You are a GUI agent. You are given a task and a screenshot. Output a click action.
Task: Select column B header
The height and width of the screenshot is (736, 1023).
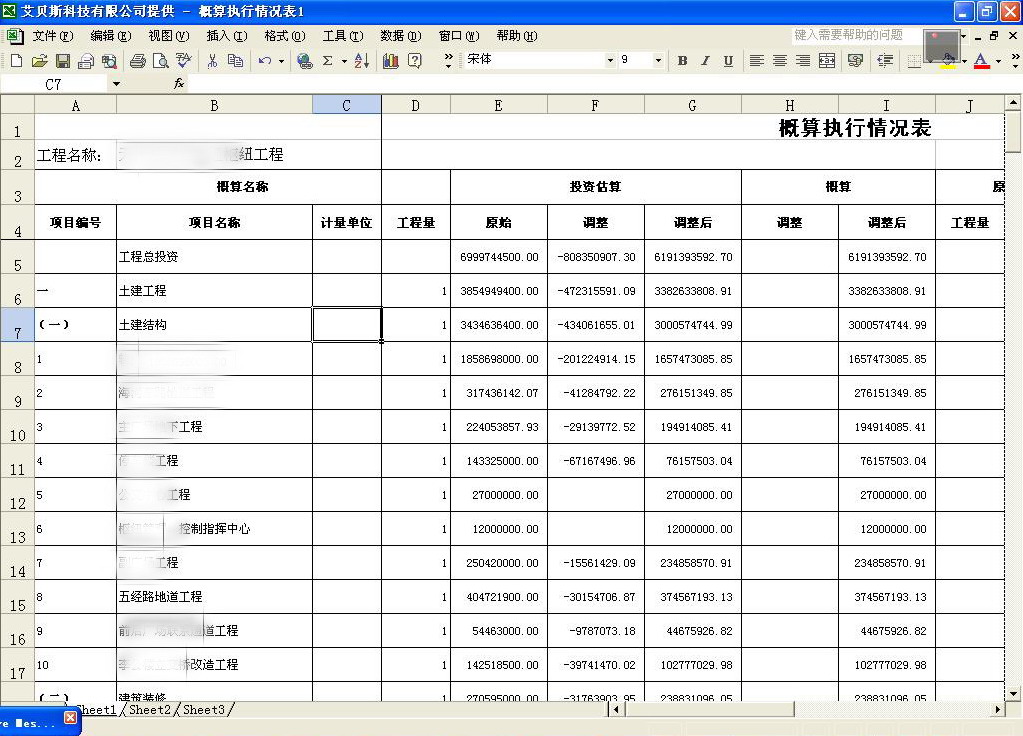tap(214, 105)
